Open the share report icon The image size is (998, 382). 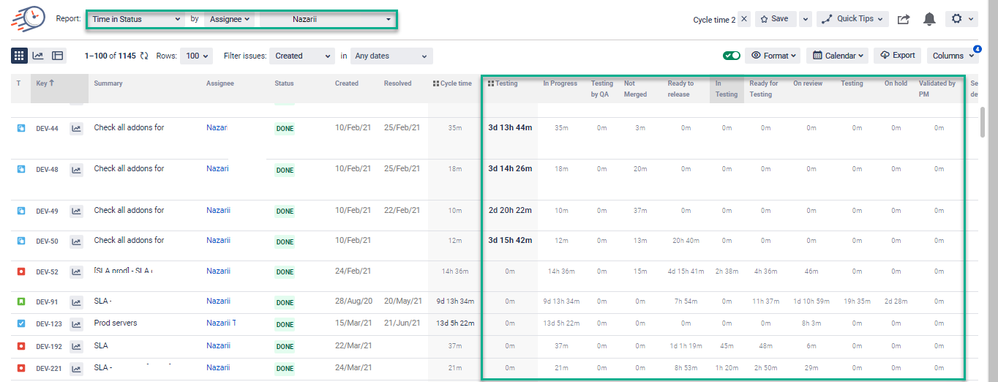[903, 19]
